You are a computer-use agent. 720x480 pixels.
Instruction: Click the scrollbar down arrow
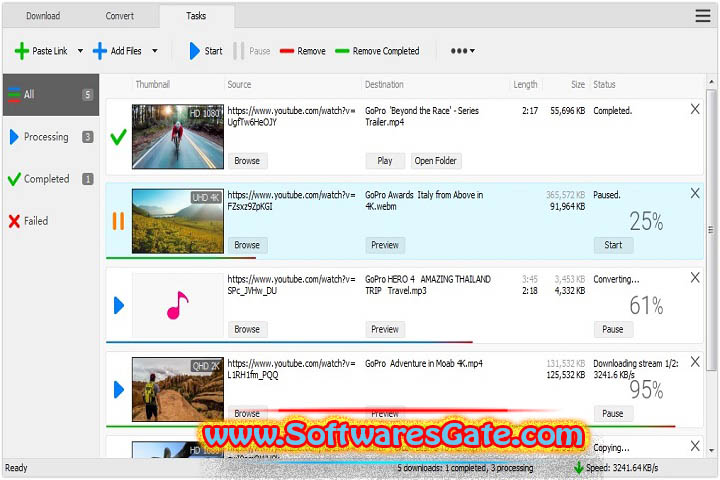pyautogui.click(x=711, y=450)
